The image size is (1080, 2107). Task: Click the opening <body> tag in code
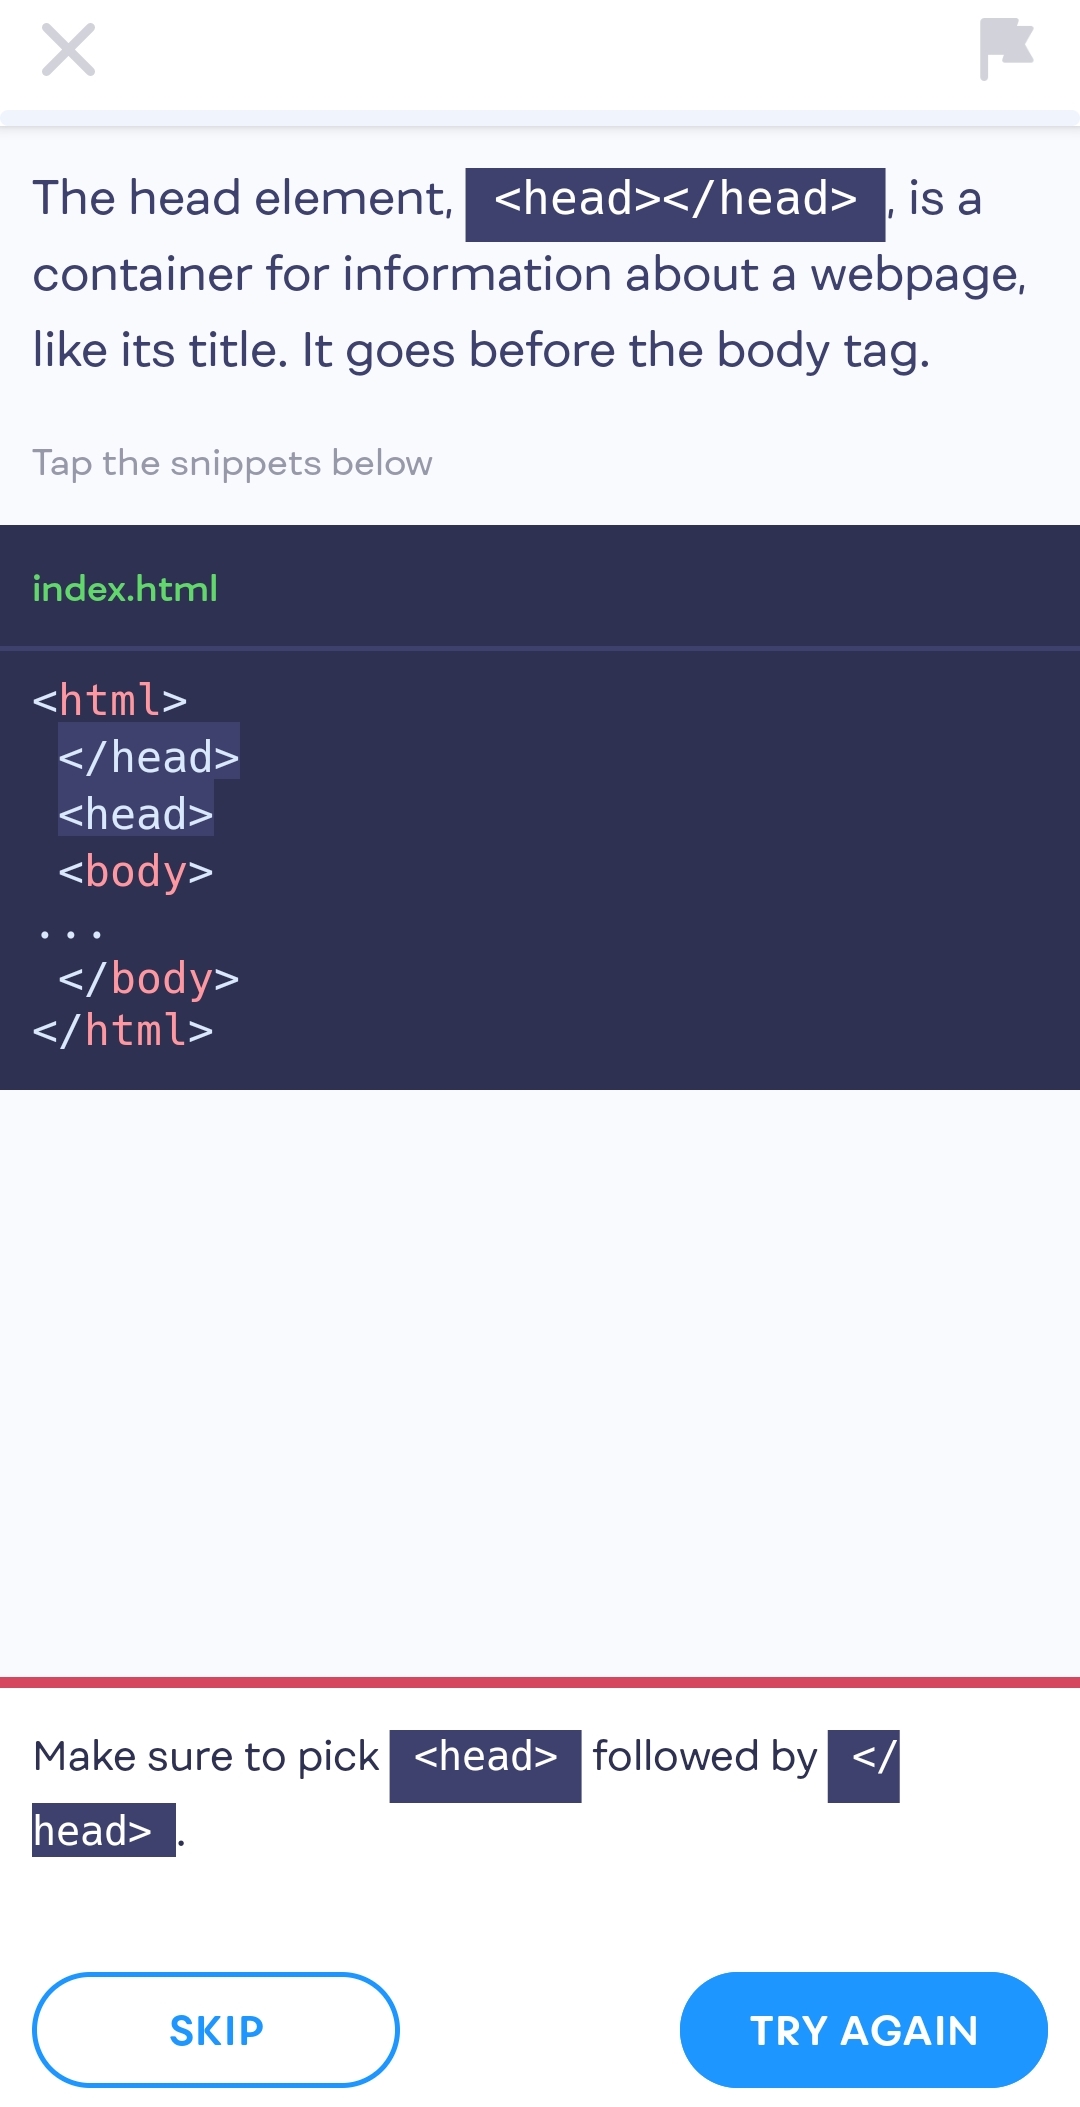coord(135,872)
